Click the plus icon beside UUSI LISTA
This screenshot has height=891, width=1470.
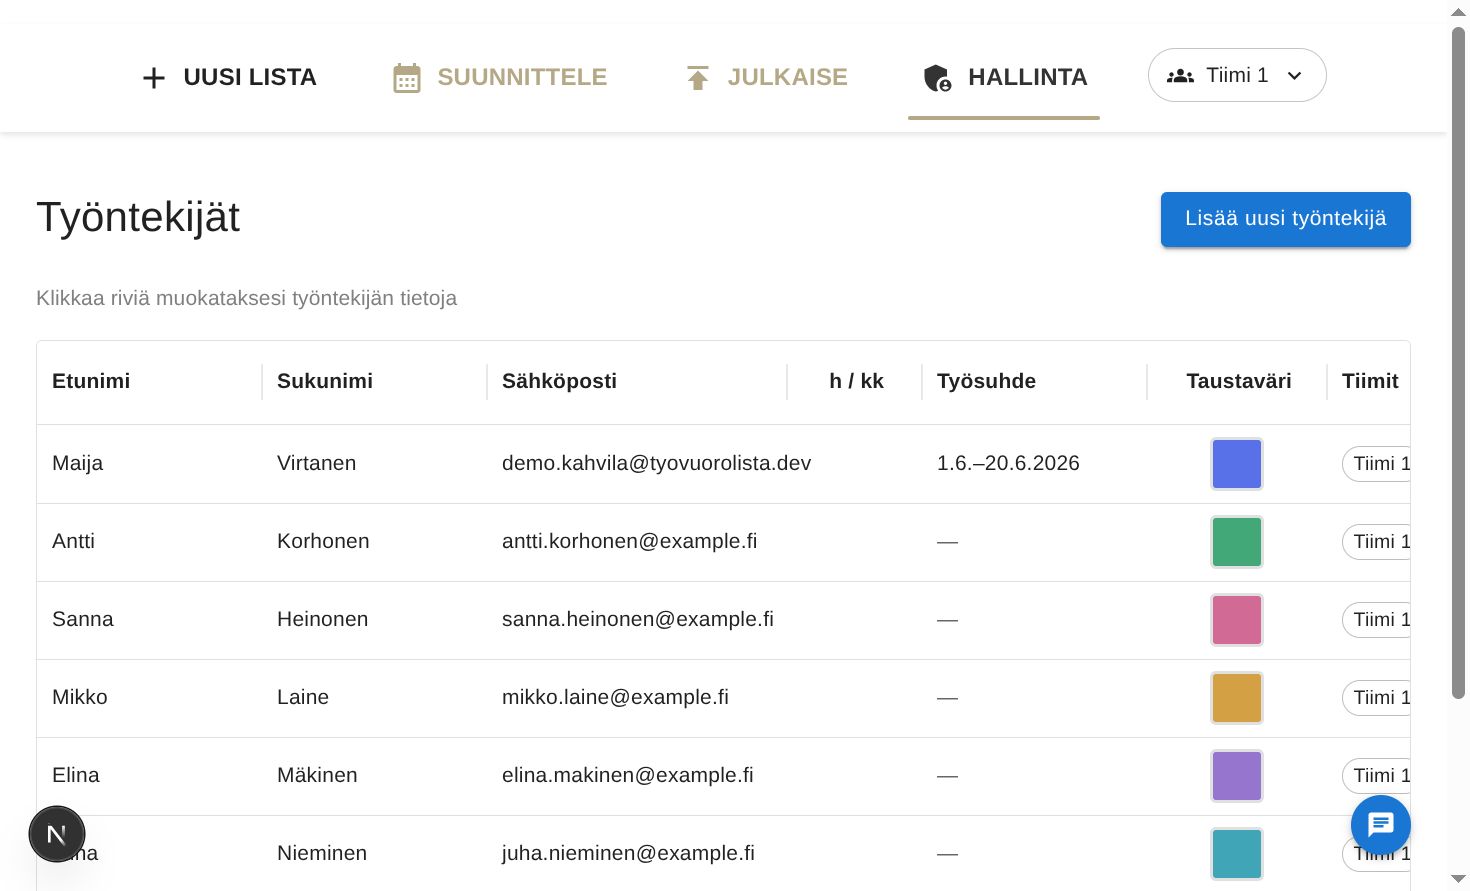[154, 78]
